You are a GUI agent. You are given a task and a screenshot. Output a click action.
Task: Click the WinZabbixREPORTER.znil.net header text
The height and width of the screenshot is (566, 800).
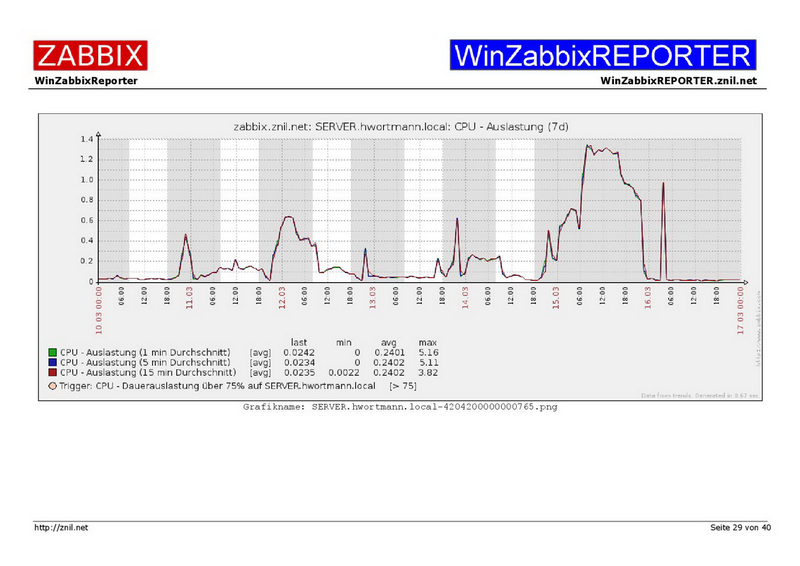tap(678, 81)
